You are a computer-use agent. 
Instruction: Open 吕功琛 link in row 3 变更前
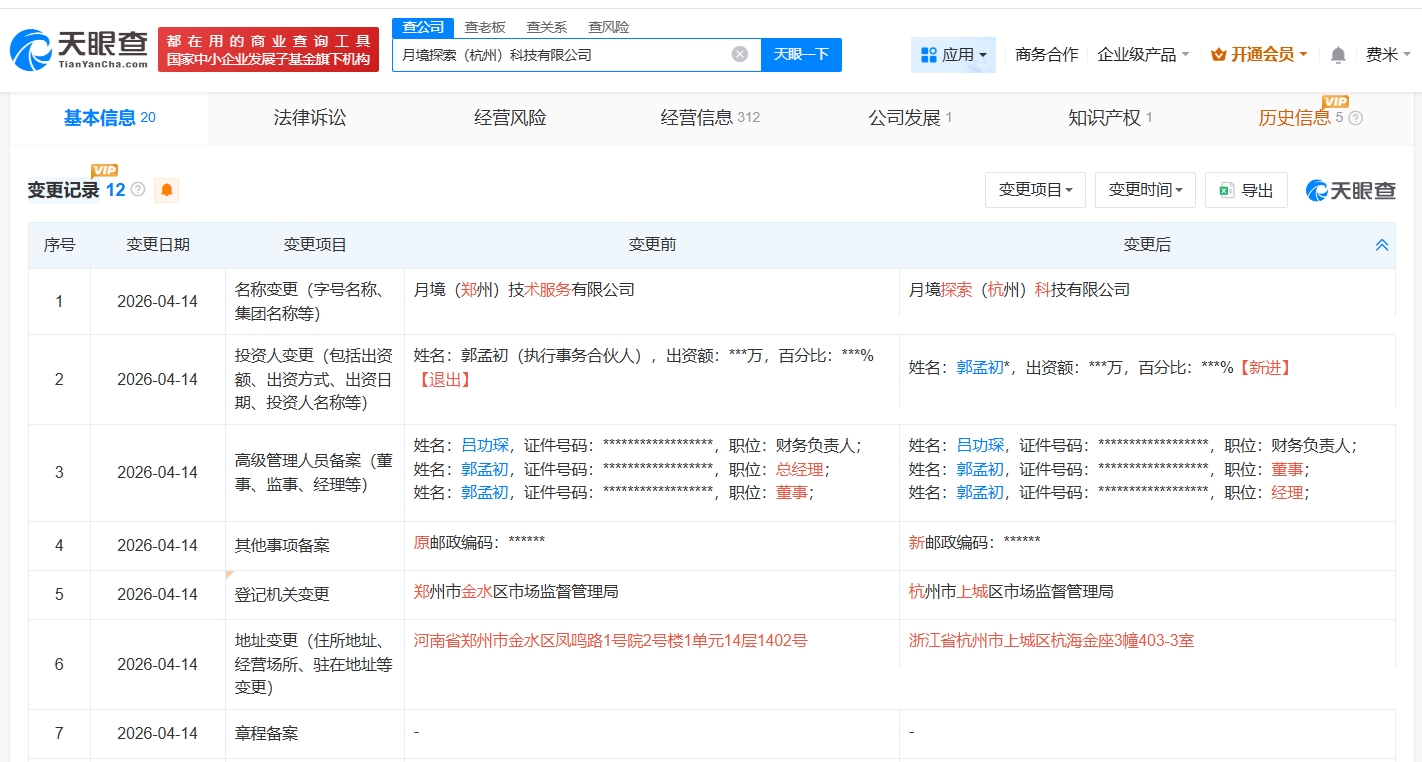pos(485,445)
